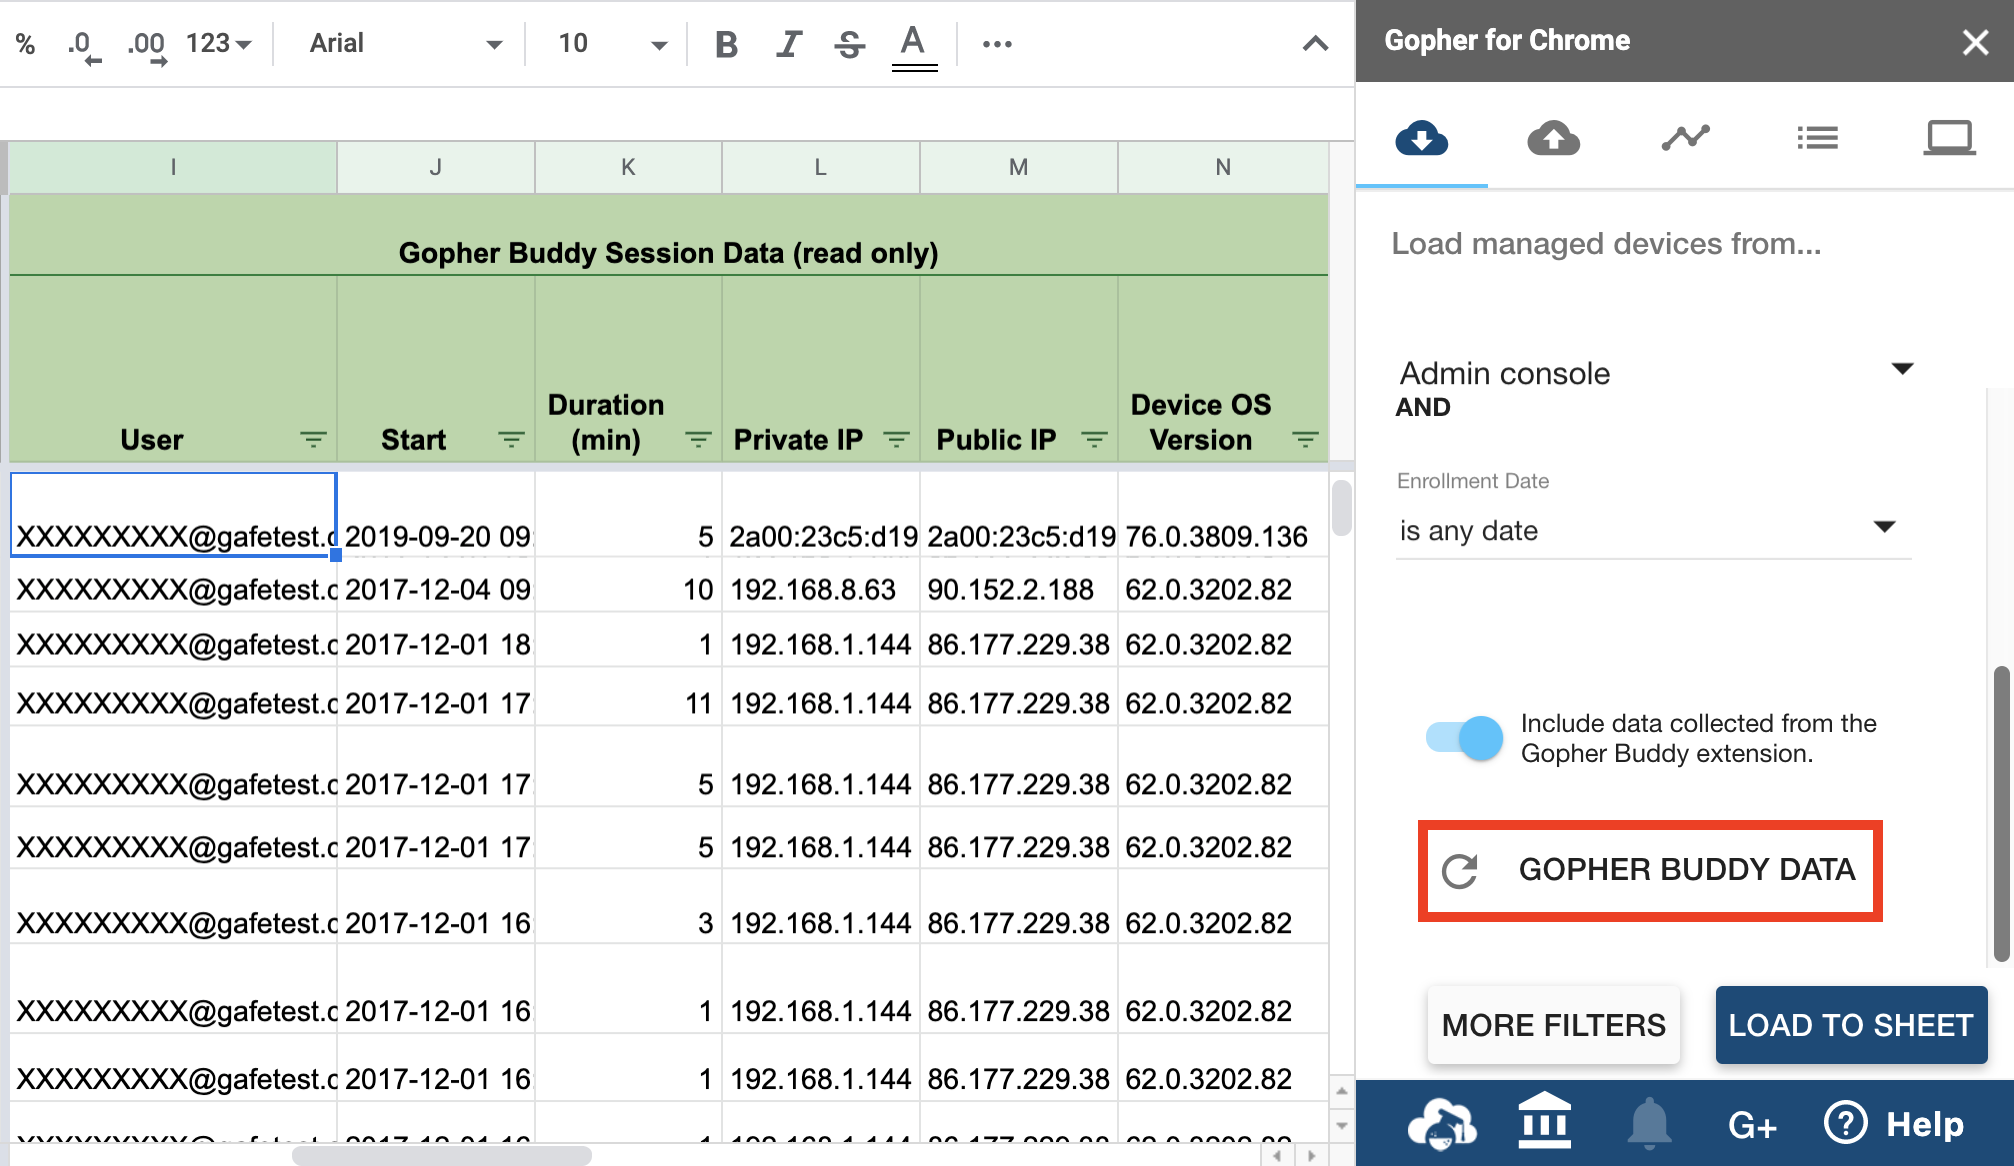Click the GOPHER BUDDY DATA button
2014x1166 pixels.
coord(1650,870)
